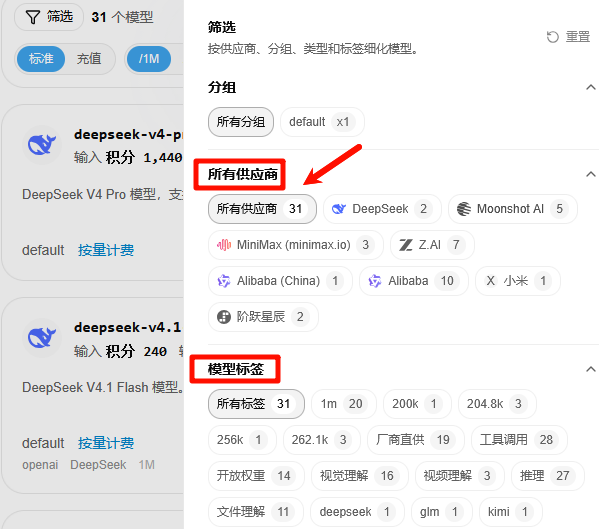Filter by 工具调用 tag
600x529 pixels.
pyautogui.click(x=519, y=440)
